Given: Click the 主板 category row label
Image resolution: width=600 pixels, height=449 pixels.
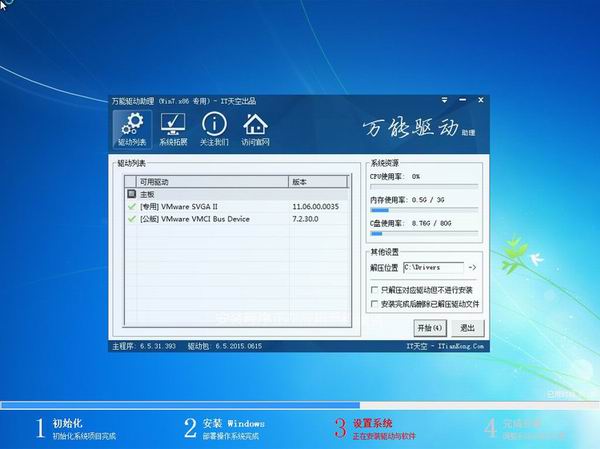Looking at the screenshot, I should coord(147,194).
